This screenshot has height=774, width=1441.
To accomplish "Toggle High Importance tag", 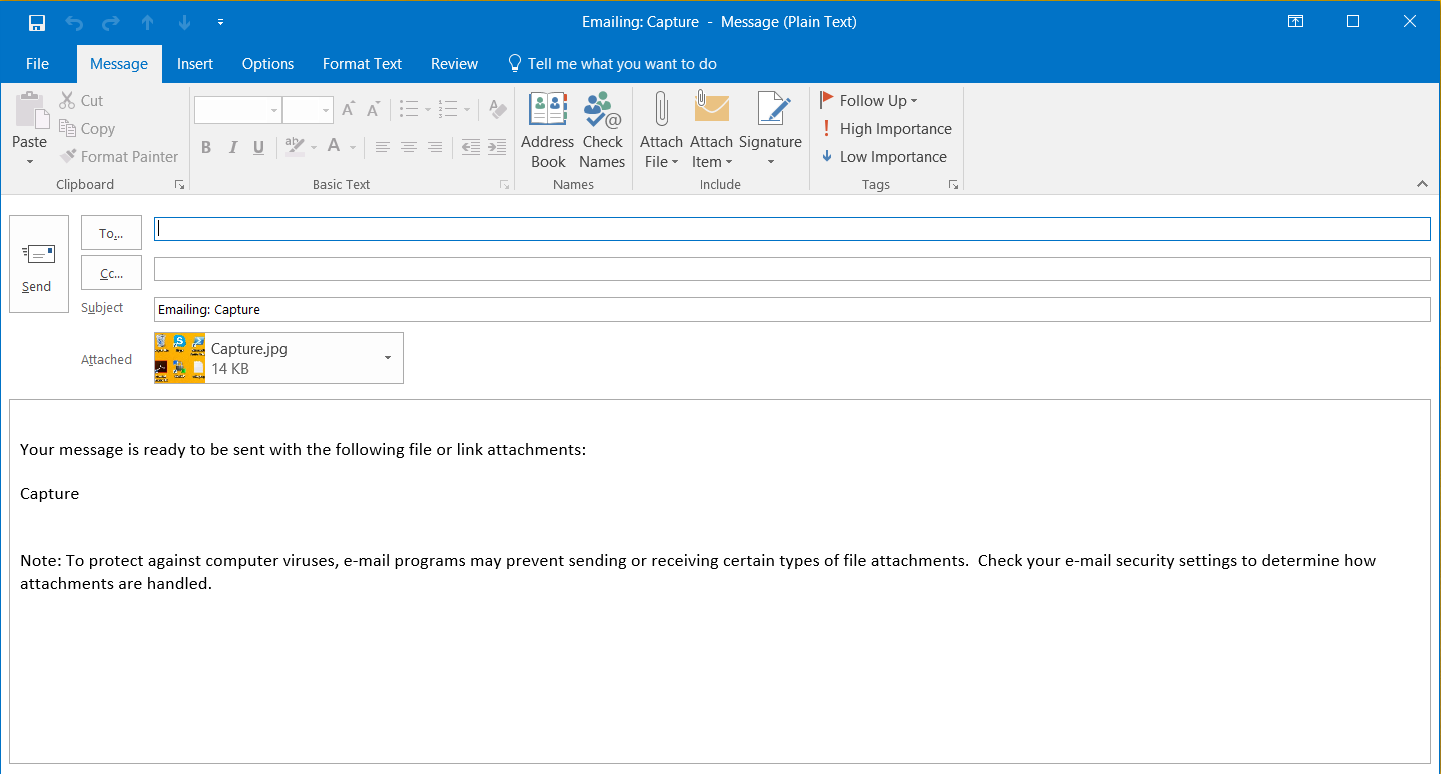I will (x=886, y=129).
